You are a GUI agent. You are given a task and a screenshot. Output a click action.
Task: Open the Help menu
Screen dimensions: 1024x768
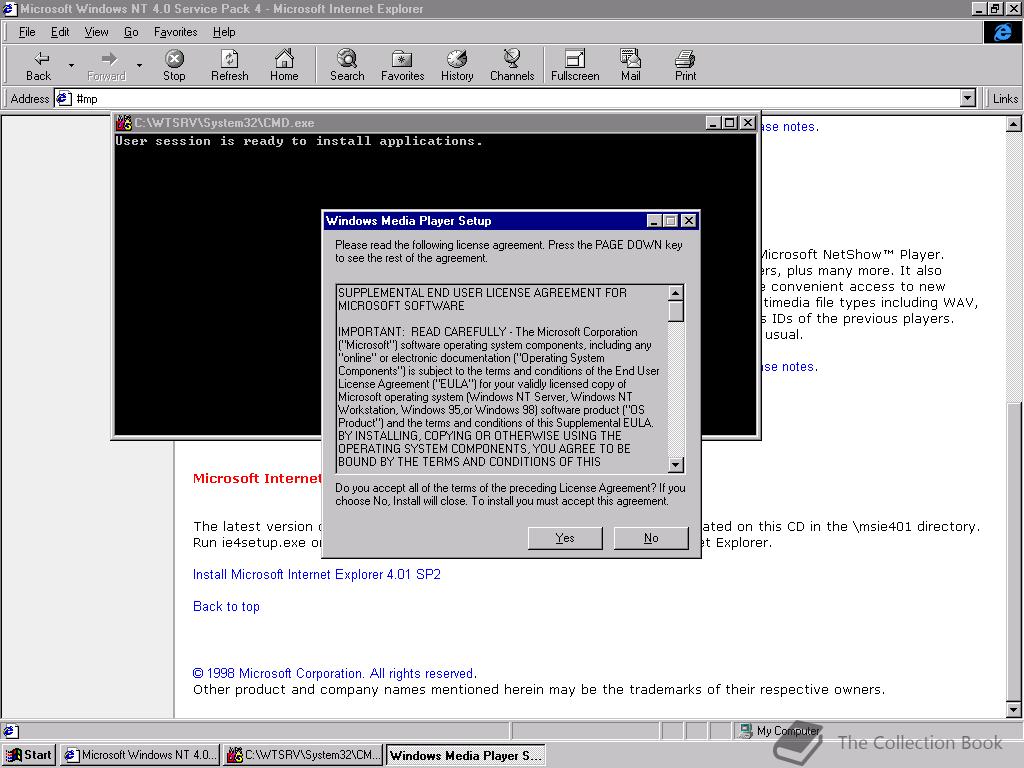tap(224, 32)
